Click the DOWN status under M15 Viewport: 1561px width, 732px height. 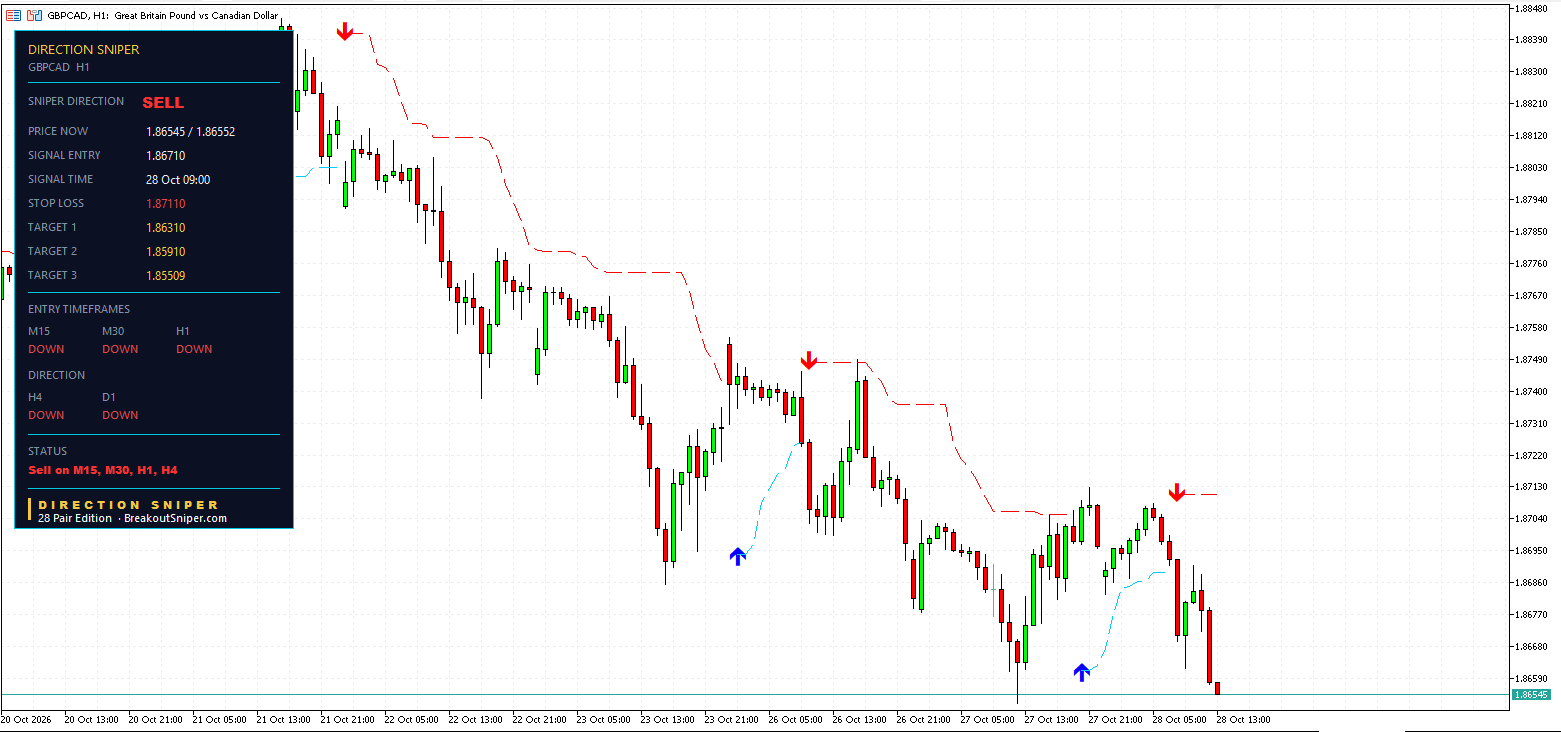coord(46,349)
